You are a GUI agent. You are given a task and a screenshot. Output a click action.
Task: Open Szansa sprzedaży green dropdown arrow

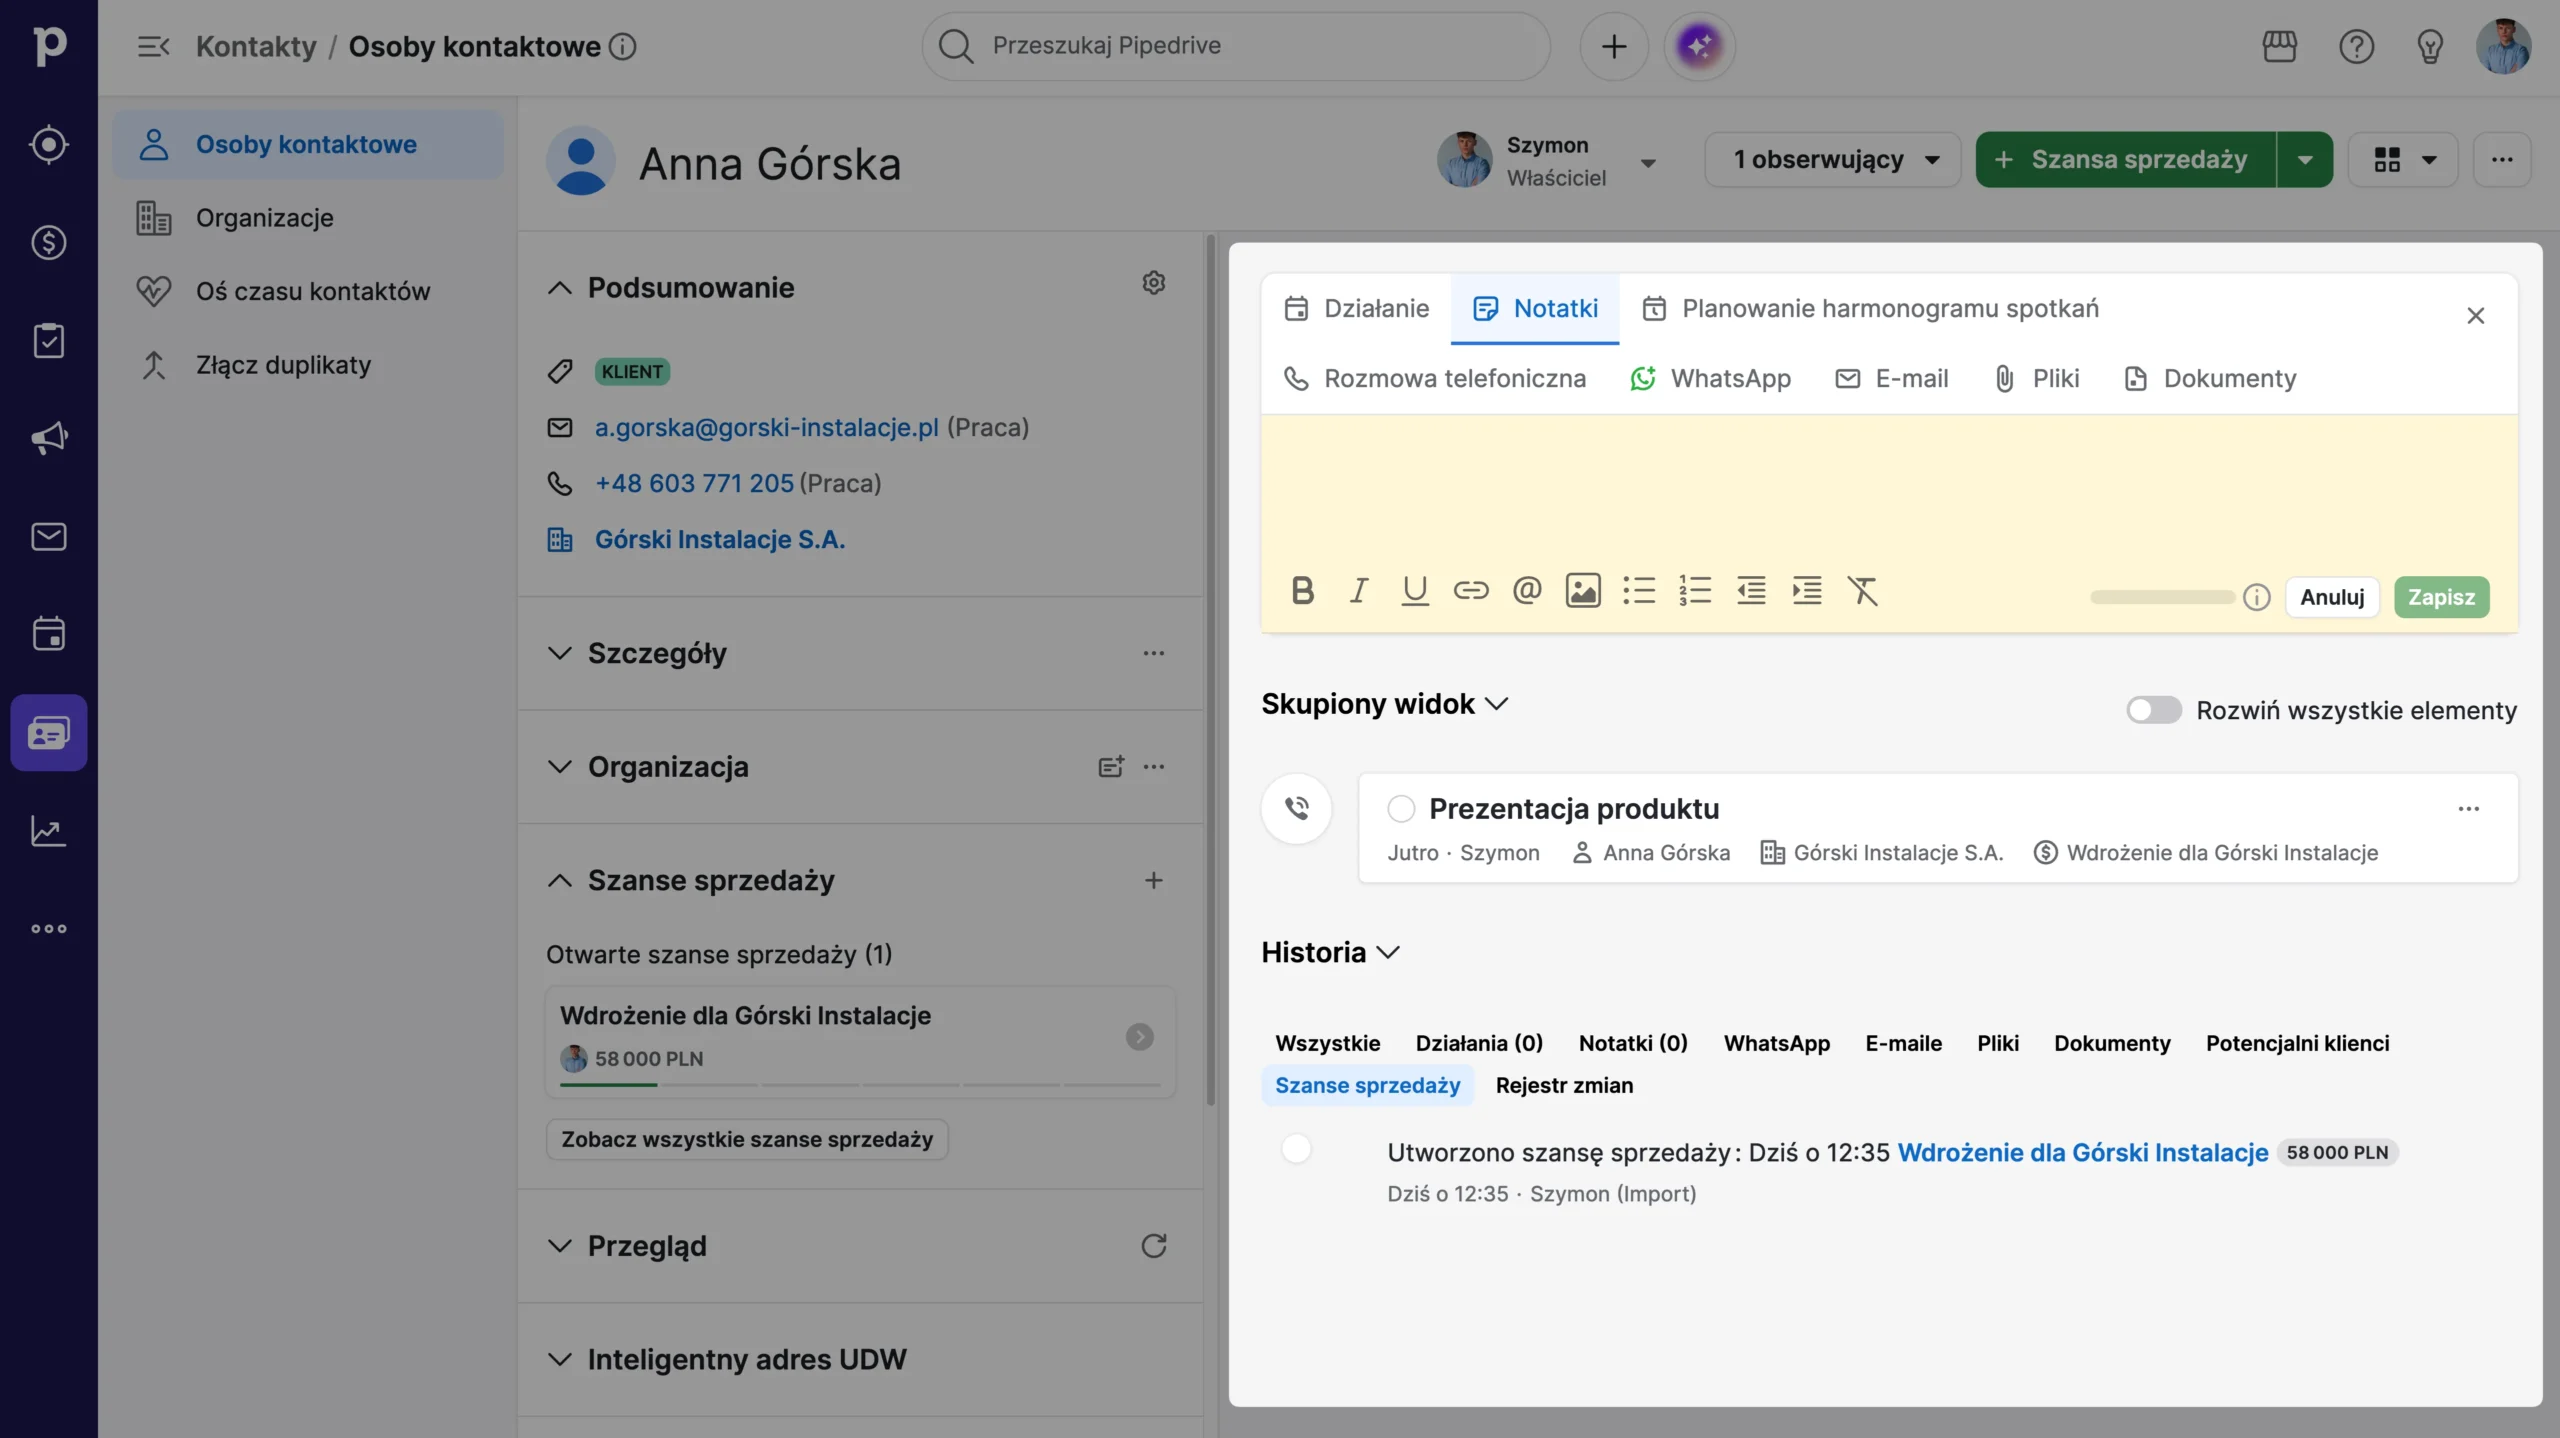point(2305,159)
